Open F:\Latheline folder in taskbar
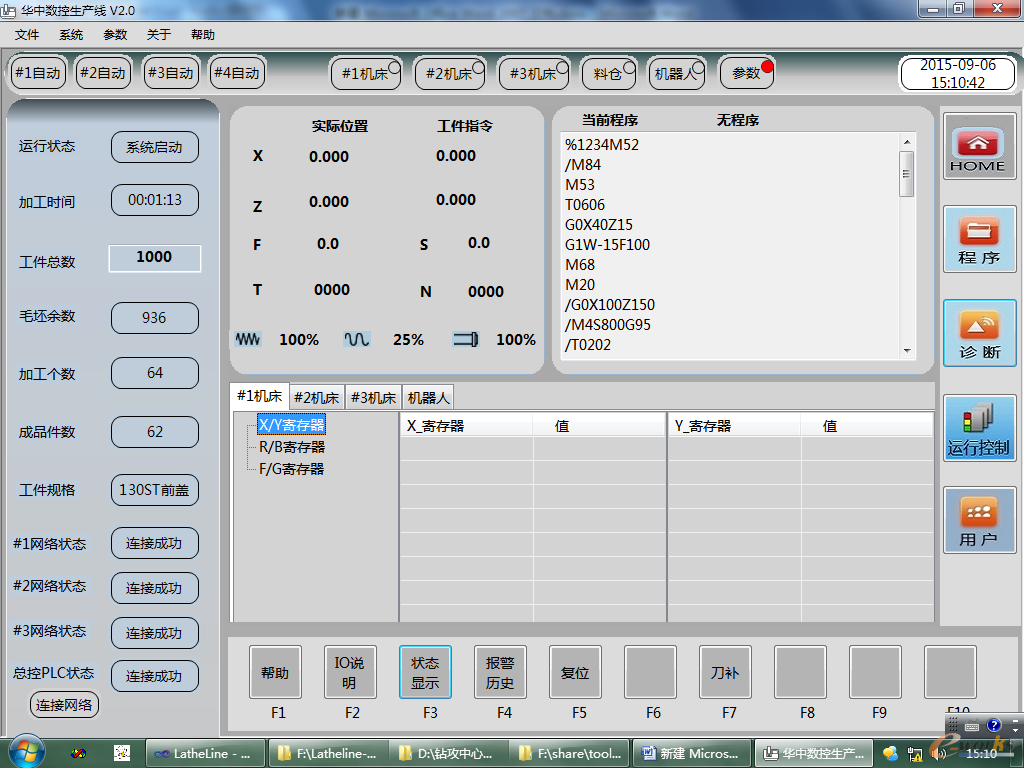 (x=328, y=753)
